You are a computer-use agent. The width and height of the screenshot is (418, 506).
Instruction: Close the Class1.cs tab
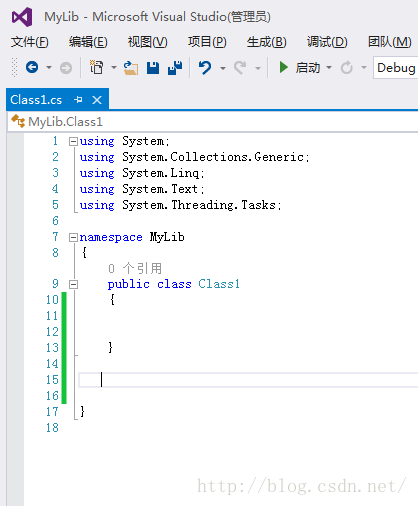point(97,100)
